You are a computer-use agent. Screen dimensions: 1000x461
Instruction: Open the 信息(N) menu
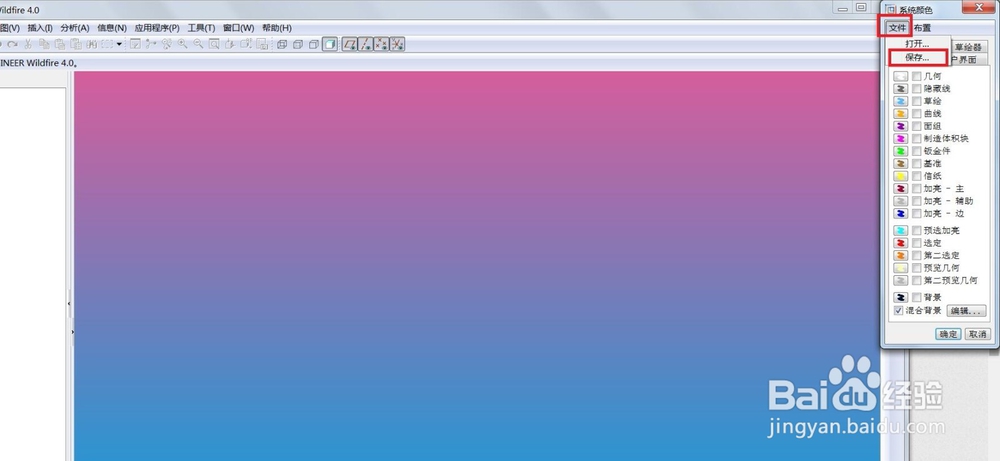point(112,28)
